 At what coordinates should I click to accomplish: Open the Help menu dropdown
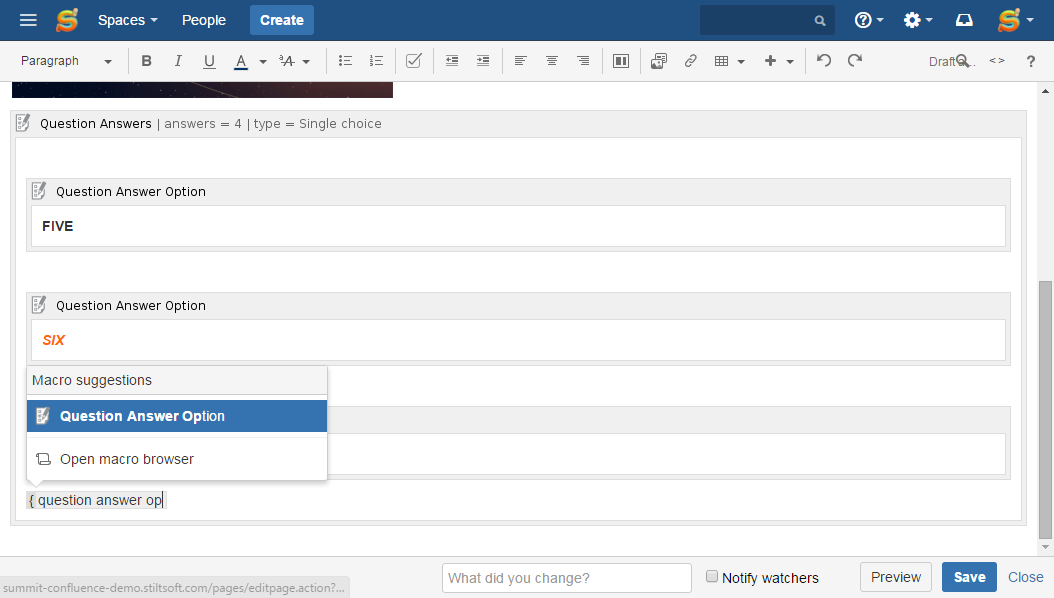(x=868, y=20)
